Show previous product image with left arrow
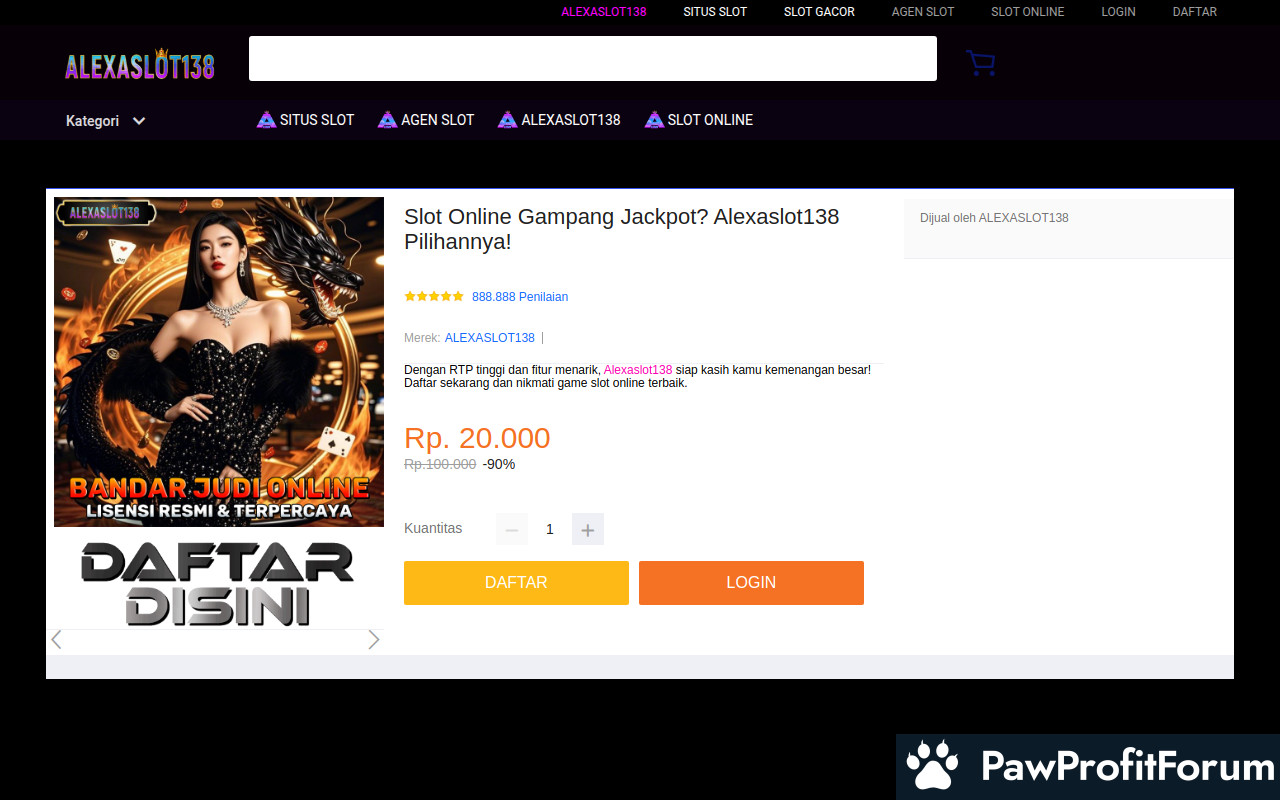Viewport: 1280px width, 800px height. 57,640
